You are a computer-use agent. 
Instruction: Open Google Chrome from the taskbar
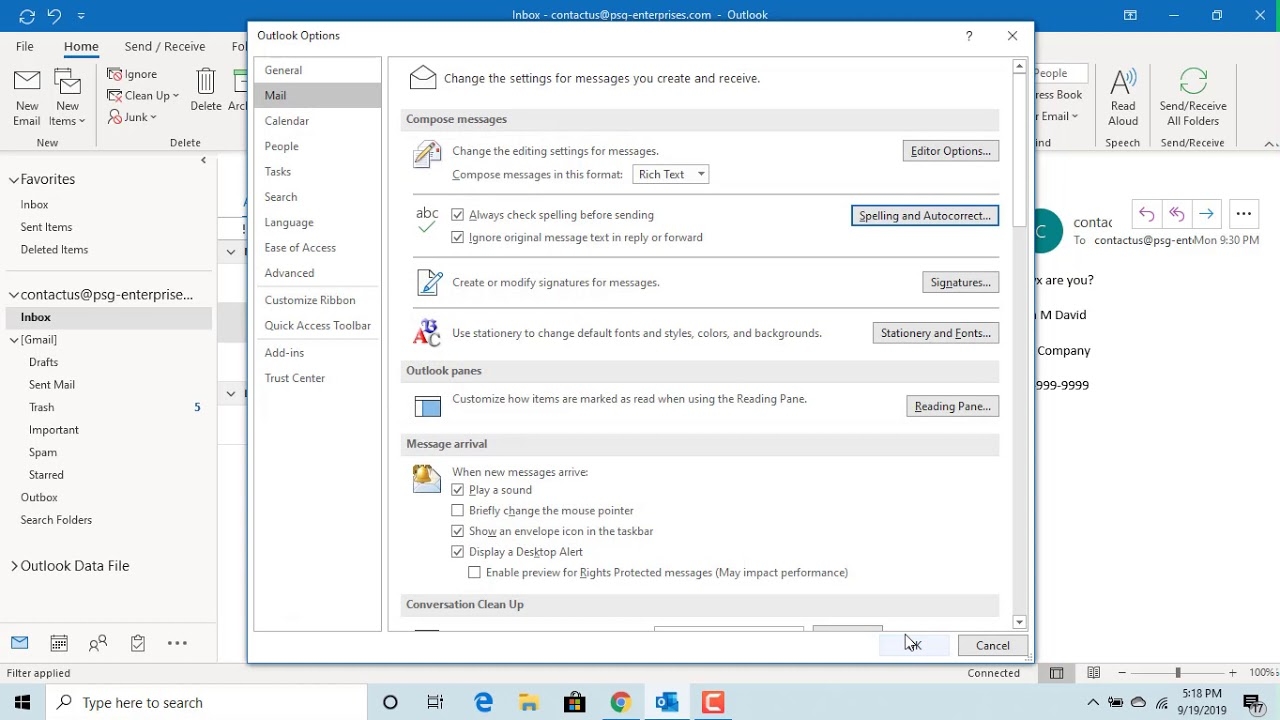tap(621, 702)
